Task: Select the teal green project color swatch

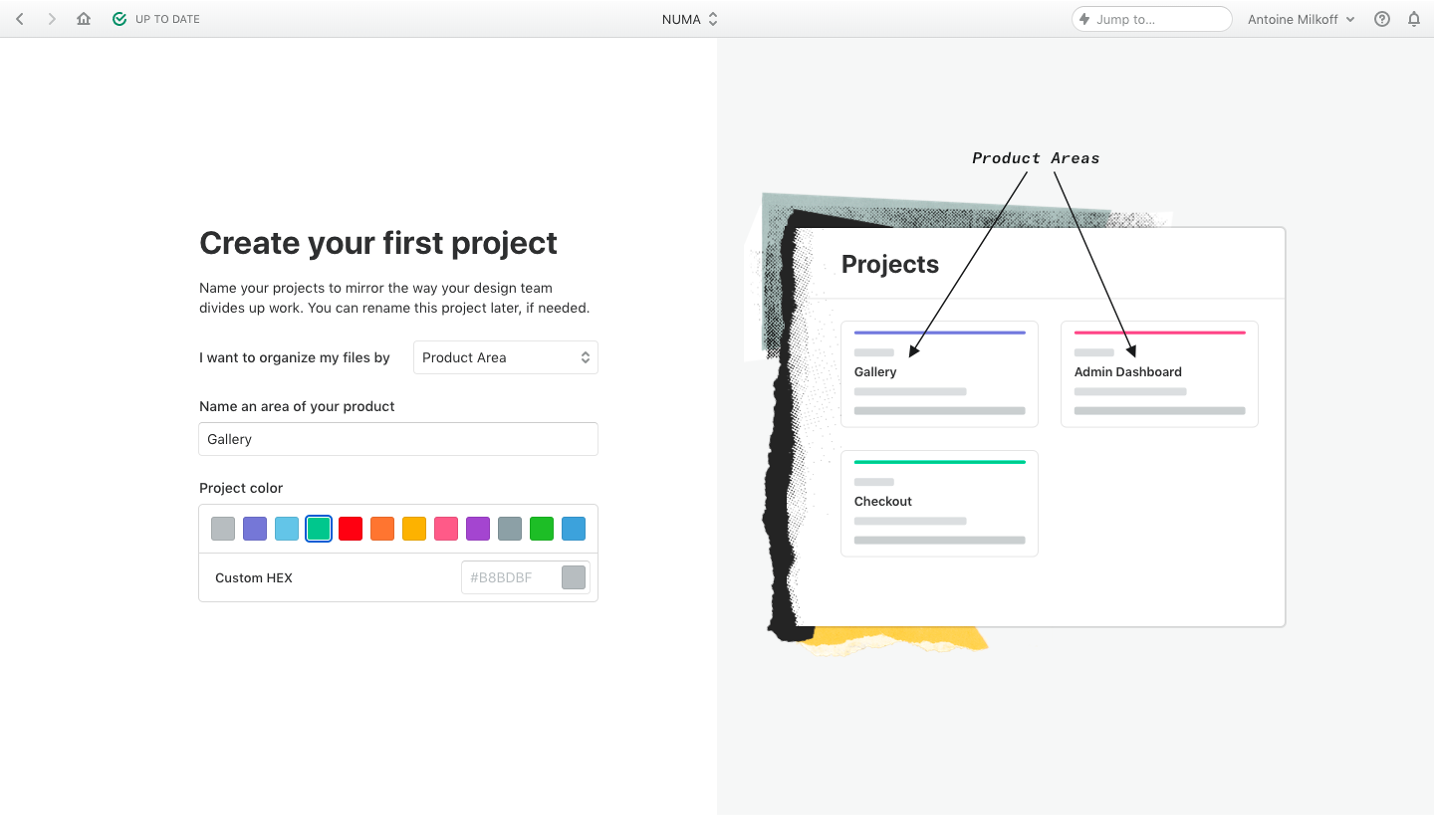Action: tap(319, 529)
